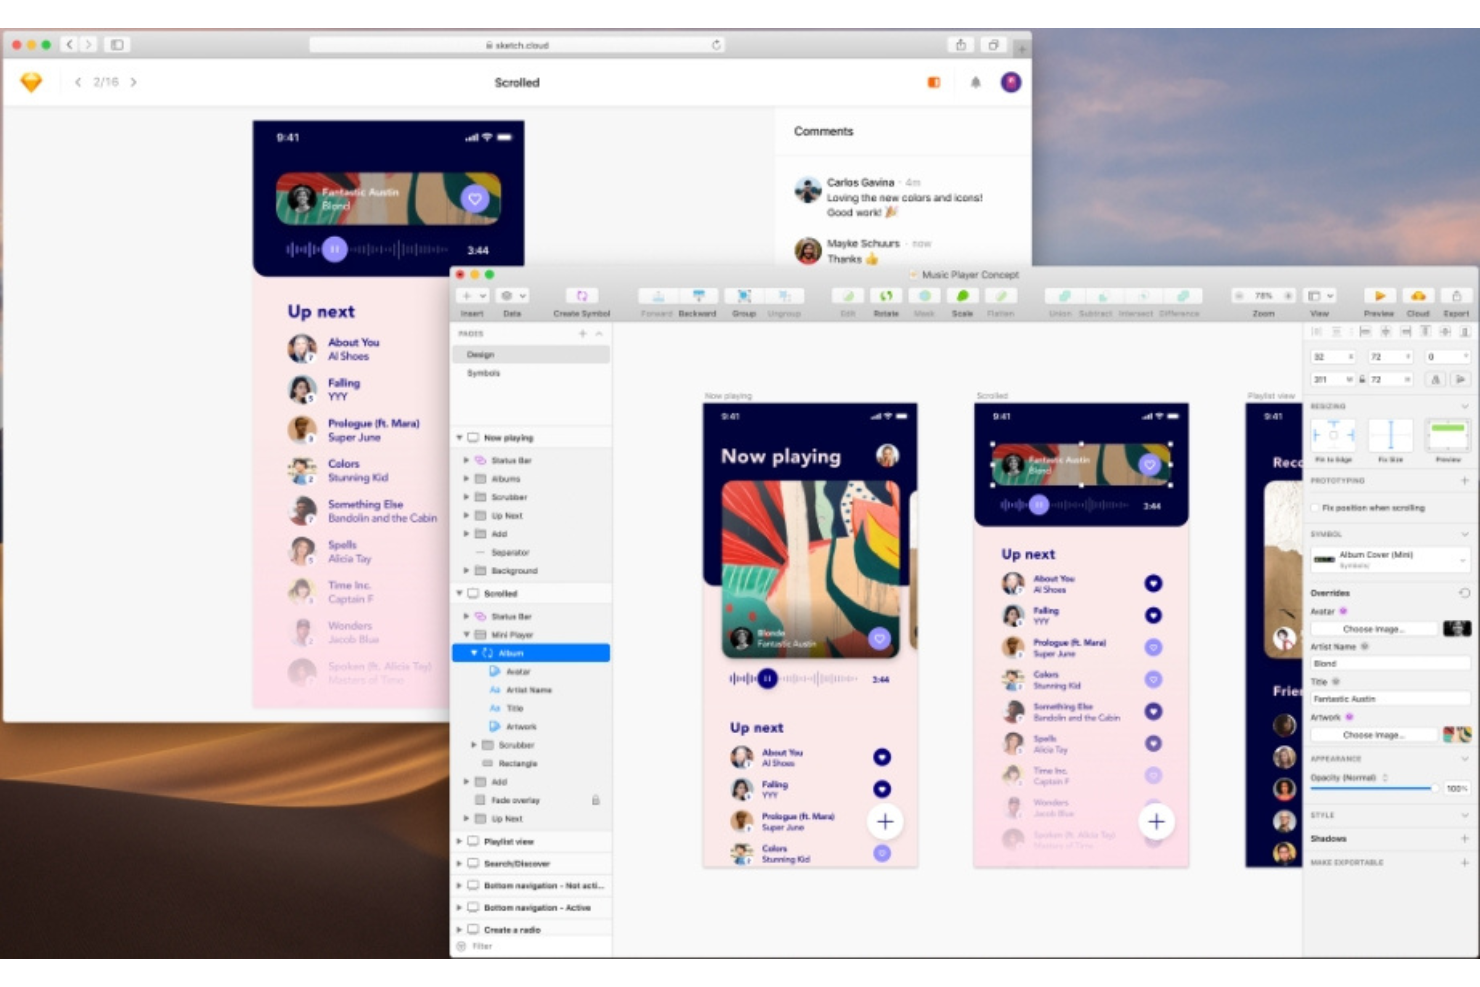Toggle Fix position when scrolling checkbox

point(1316,508)
